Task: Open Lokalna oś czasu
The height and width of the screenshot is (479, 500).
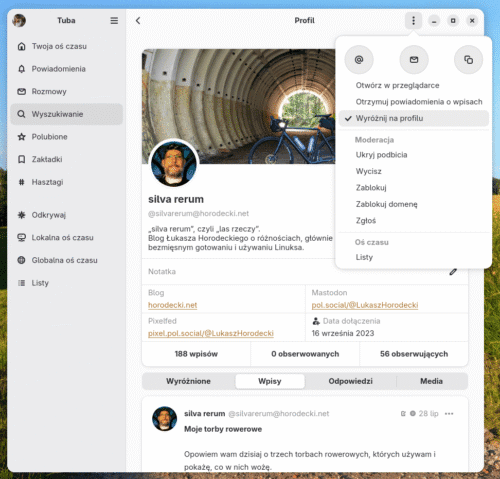Action: click(x=67, y=238)
